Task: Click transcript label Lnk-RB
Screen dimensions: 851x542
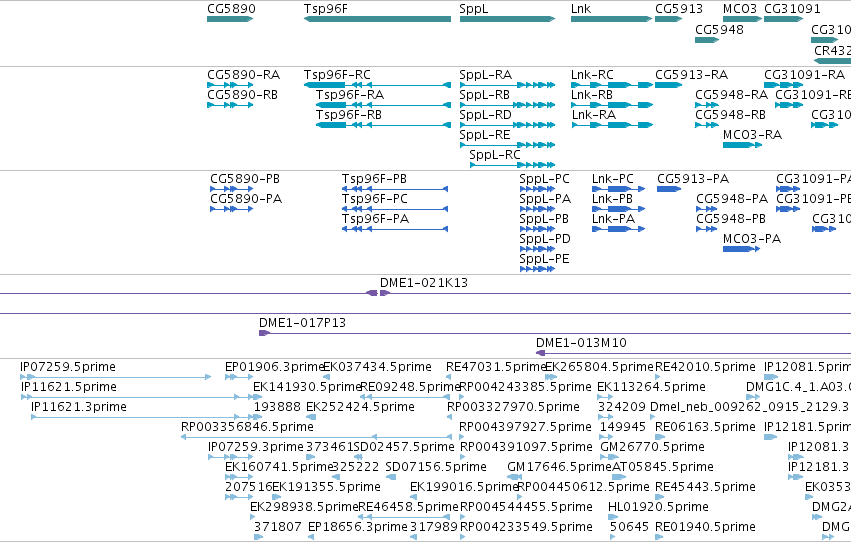Action: (x=592, y=94)
